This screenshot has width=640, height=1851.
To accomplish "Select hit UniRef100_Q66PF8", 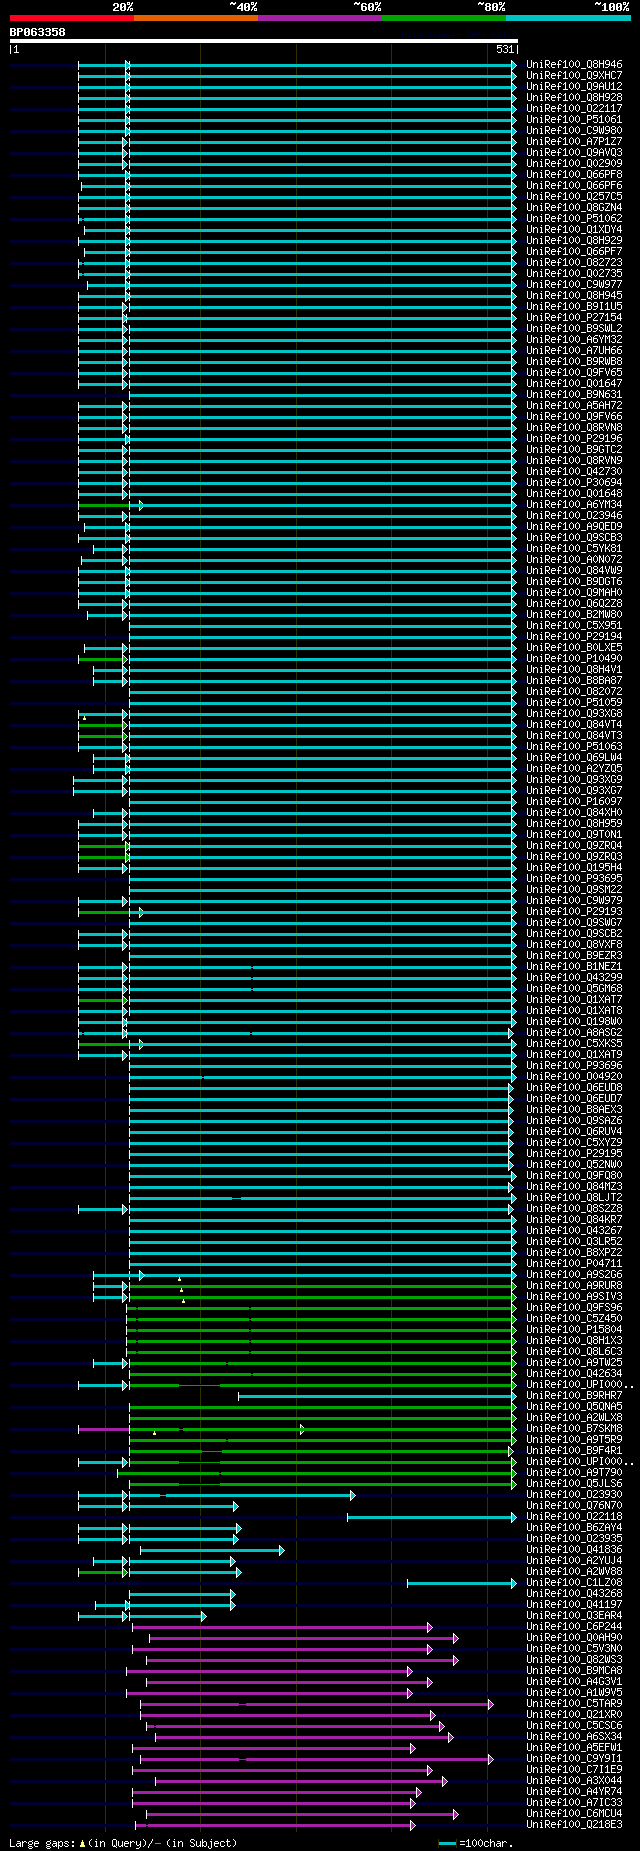I will point(574,175).
